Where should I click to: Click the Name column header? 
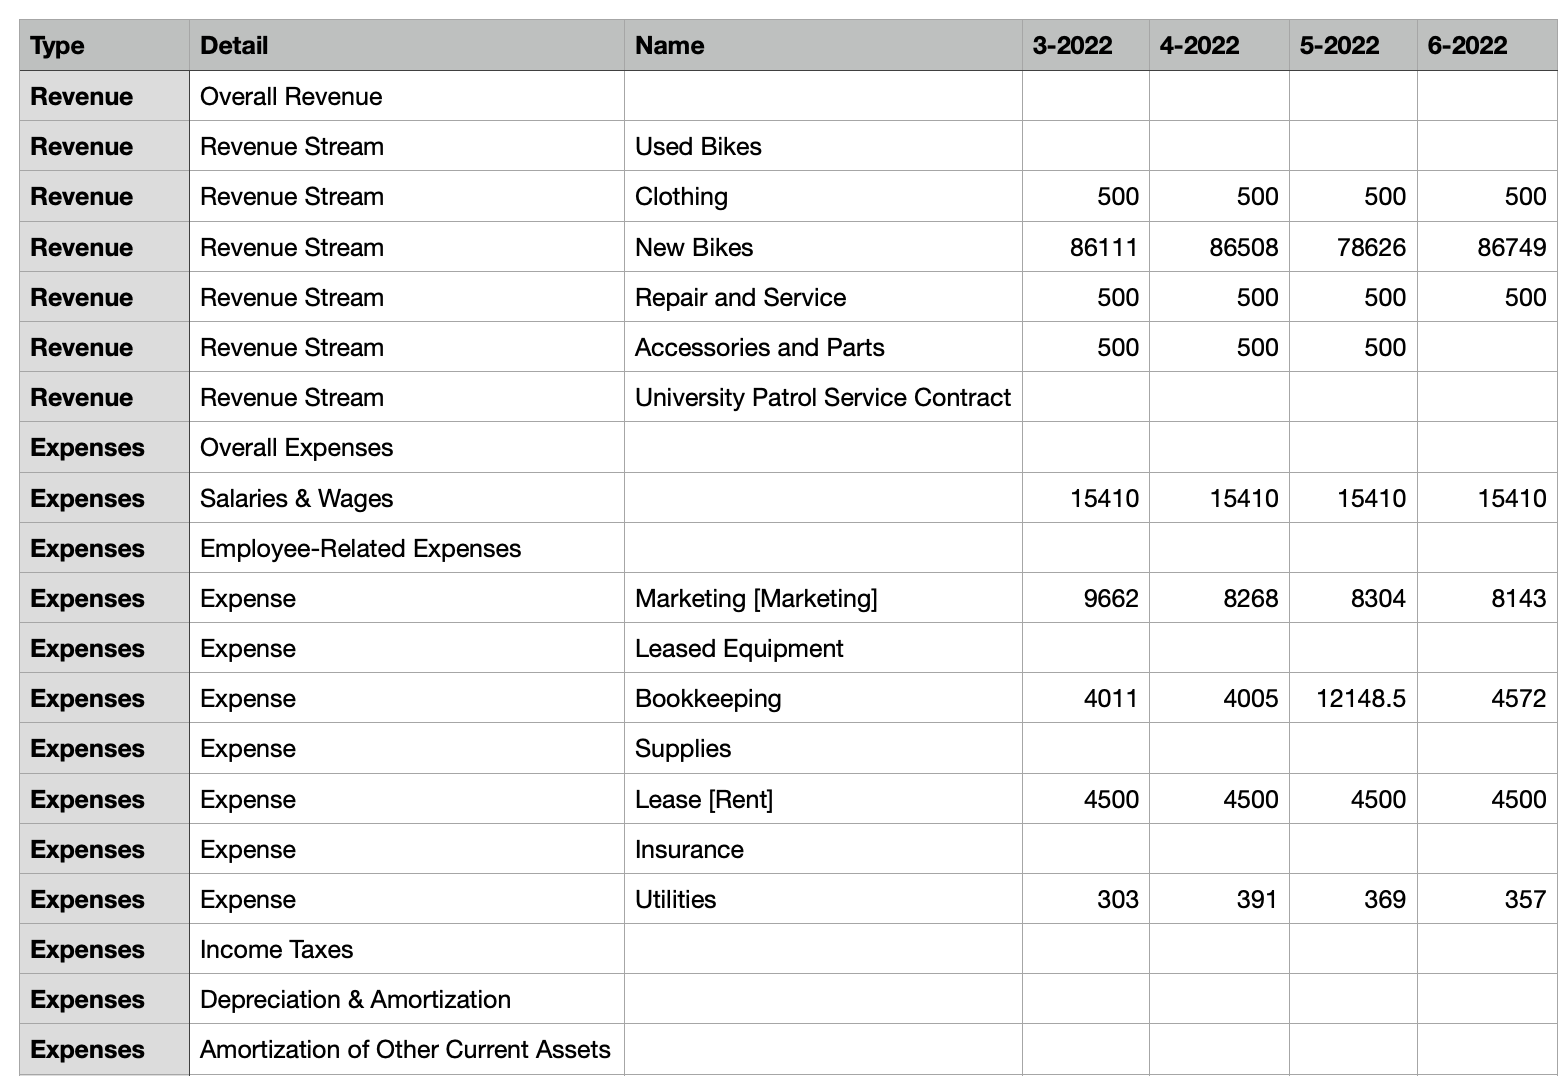(x=823, y=45)
